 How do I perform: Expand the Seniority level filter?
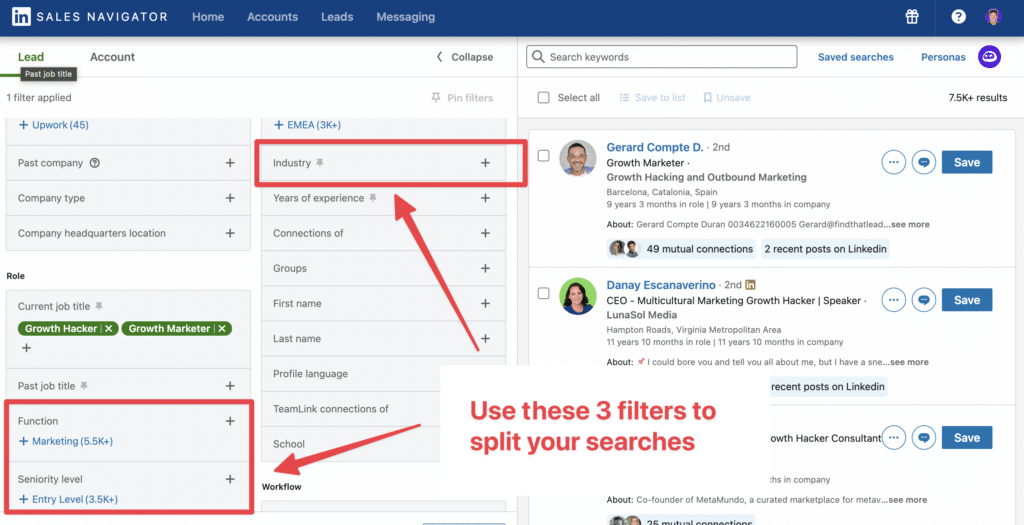pyautogui.click(x=230, y=479)
